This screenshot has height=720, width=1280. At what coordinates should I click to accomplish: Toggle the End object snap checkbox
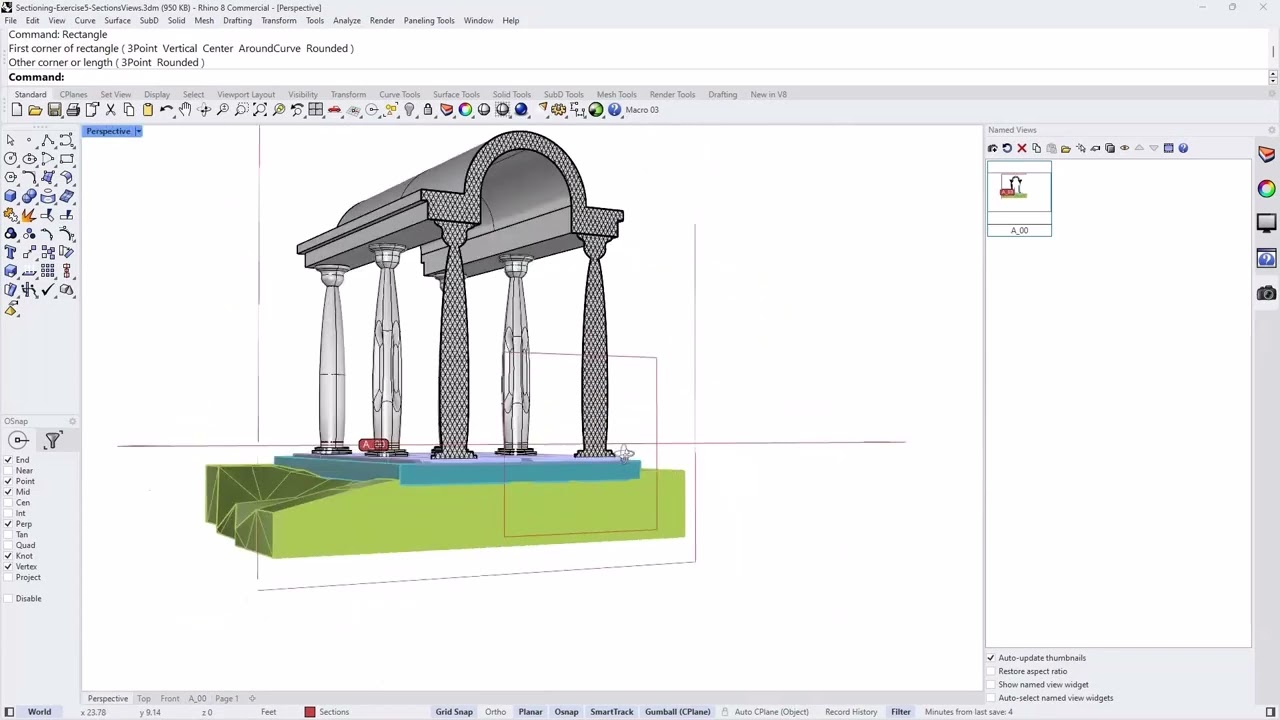coord(8,460)
